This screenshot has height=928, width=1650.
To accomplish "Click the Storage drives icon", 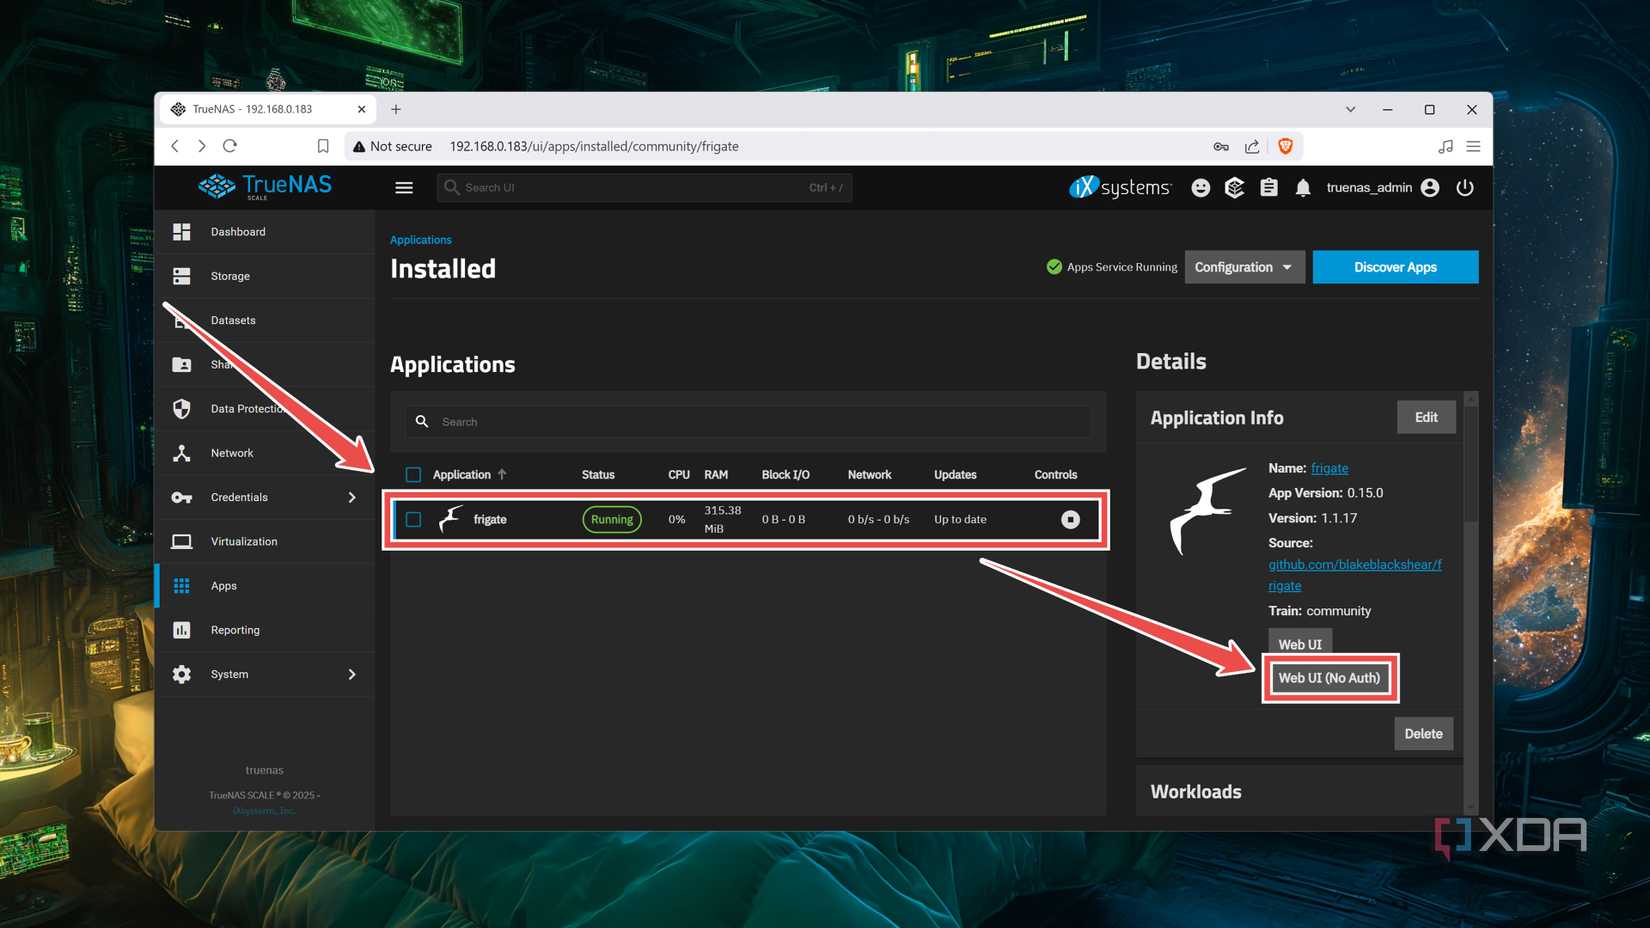I will click(182, 276).
